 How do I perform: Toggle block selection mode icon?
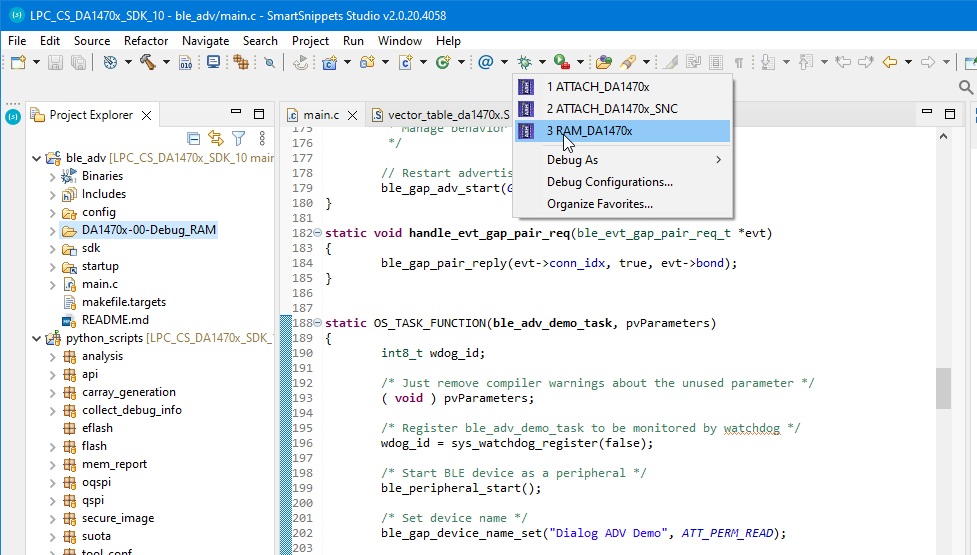[x=716, y=62]
